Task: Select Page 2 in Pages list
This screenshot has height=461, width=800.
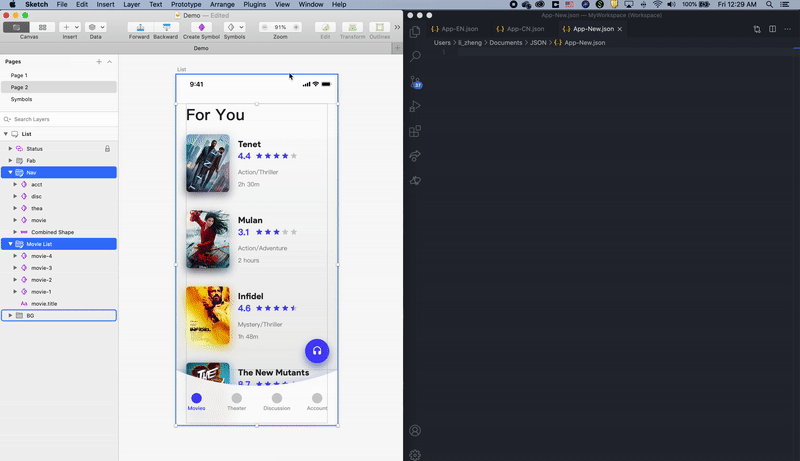Action: point(59,87)
